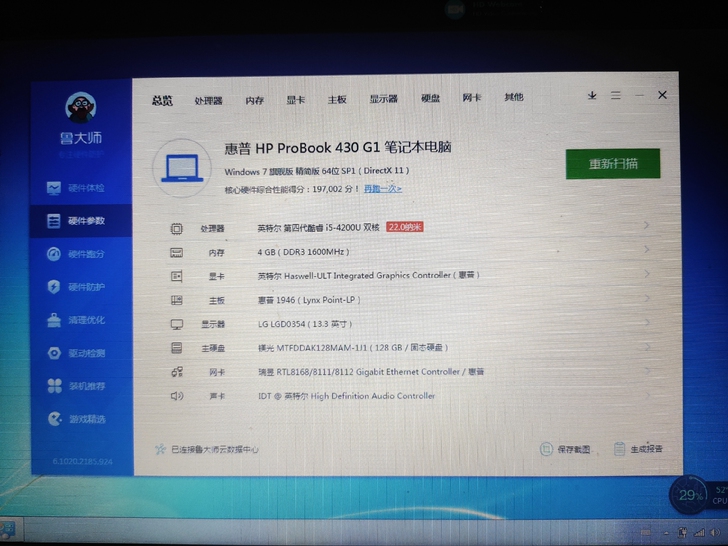Image resolution: width=728 pixels, height=546 pixels.
Task: Click the 处理器 chip icon
Action: coord(176,228)
